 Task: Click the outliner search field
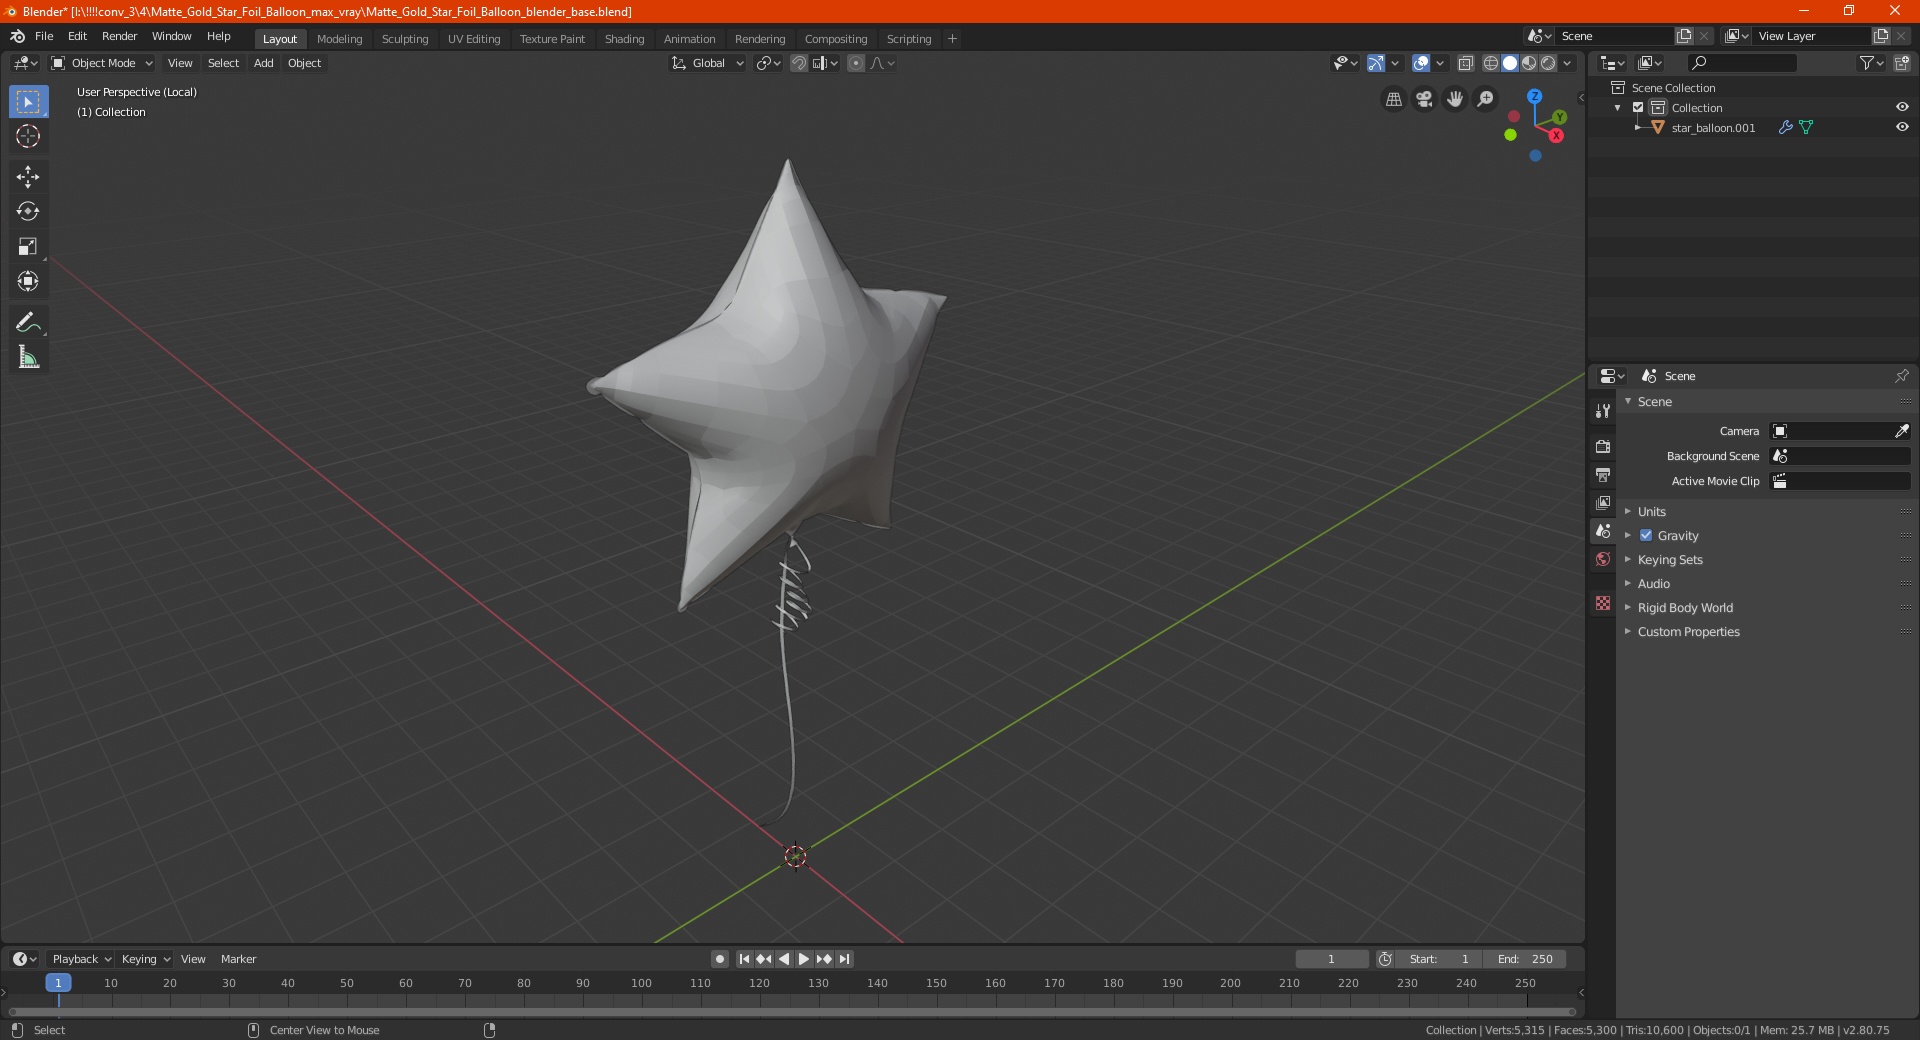coord(1742,63)
